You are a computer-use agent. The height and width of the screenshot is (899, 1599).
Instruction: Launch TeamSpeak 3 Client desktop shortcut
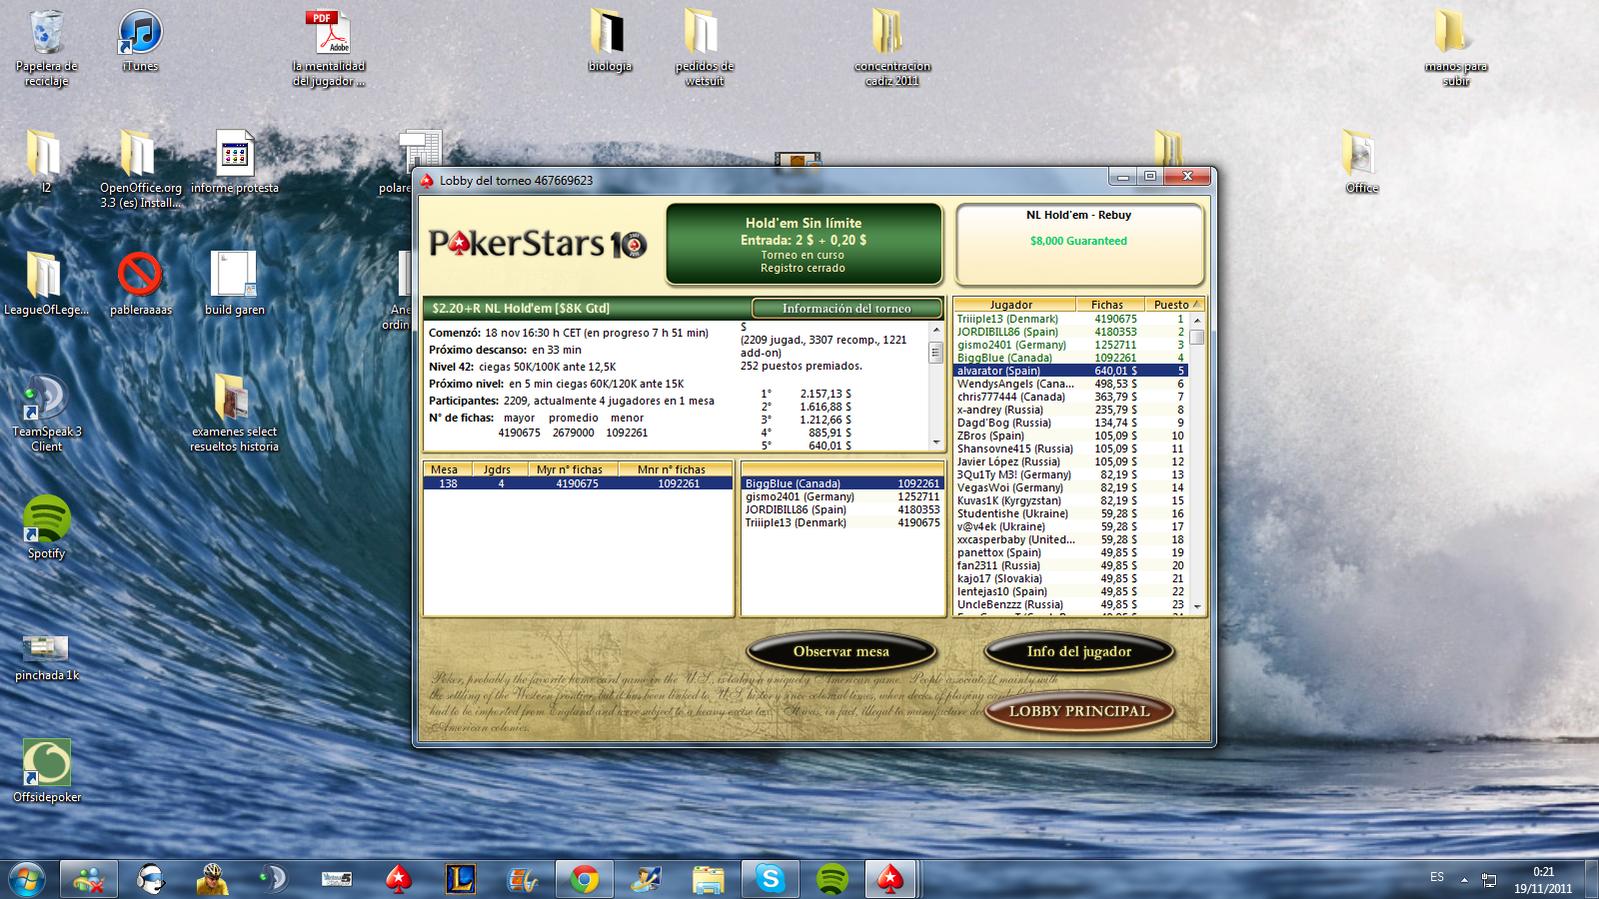coord(46,413)
